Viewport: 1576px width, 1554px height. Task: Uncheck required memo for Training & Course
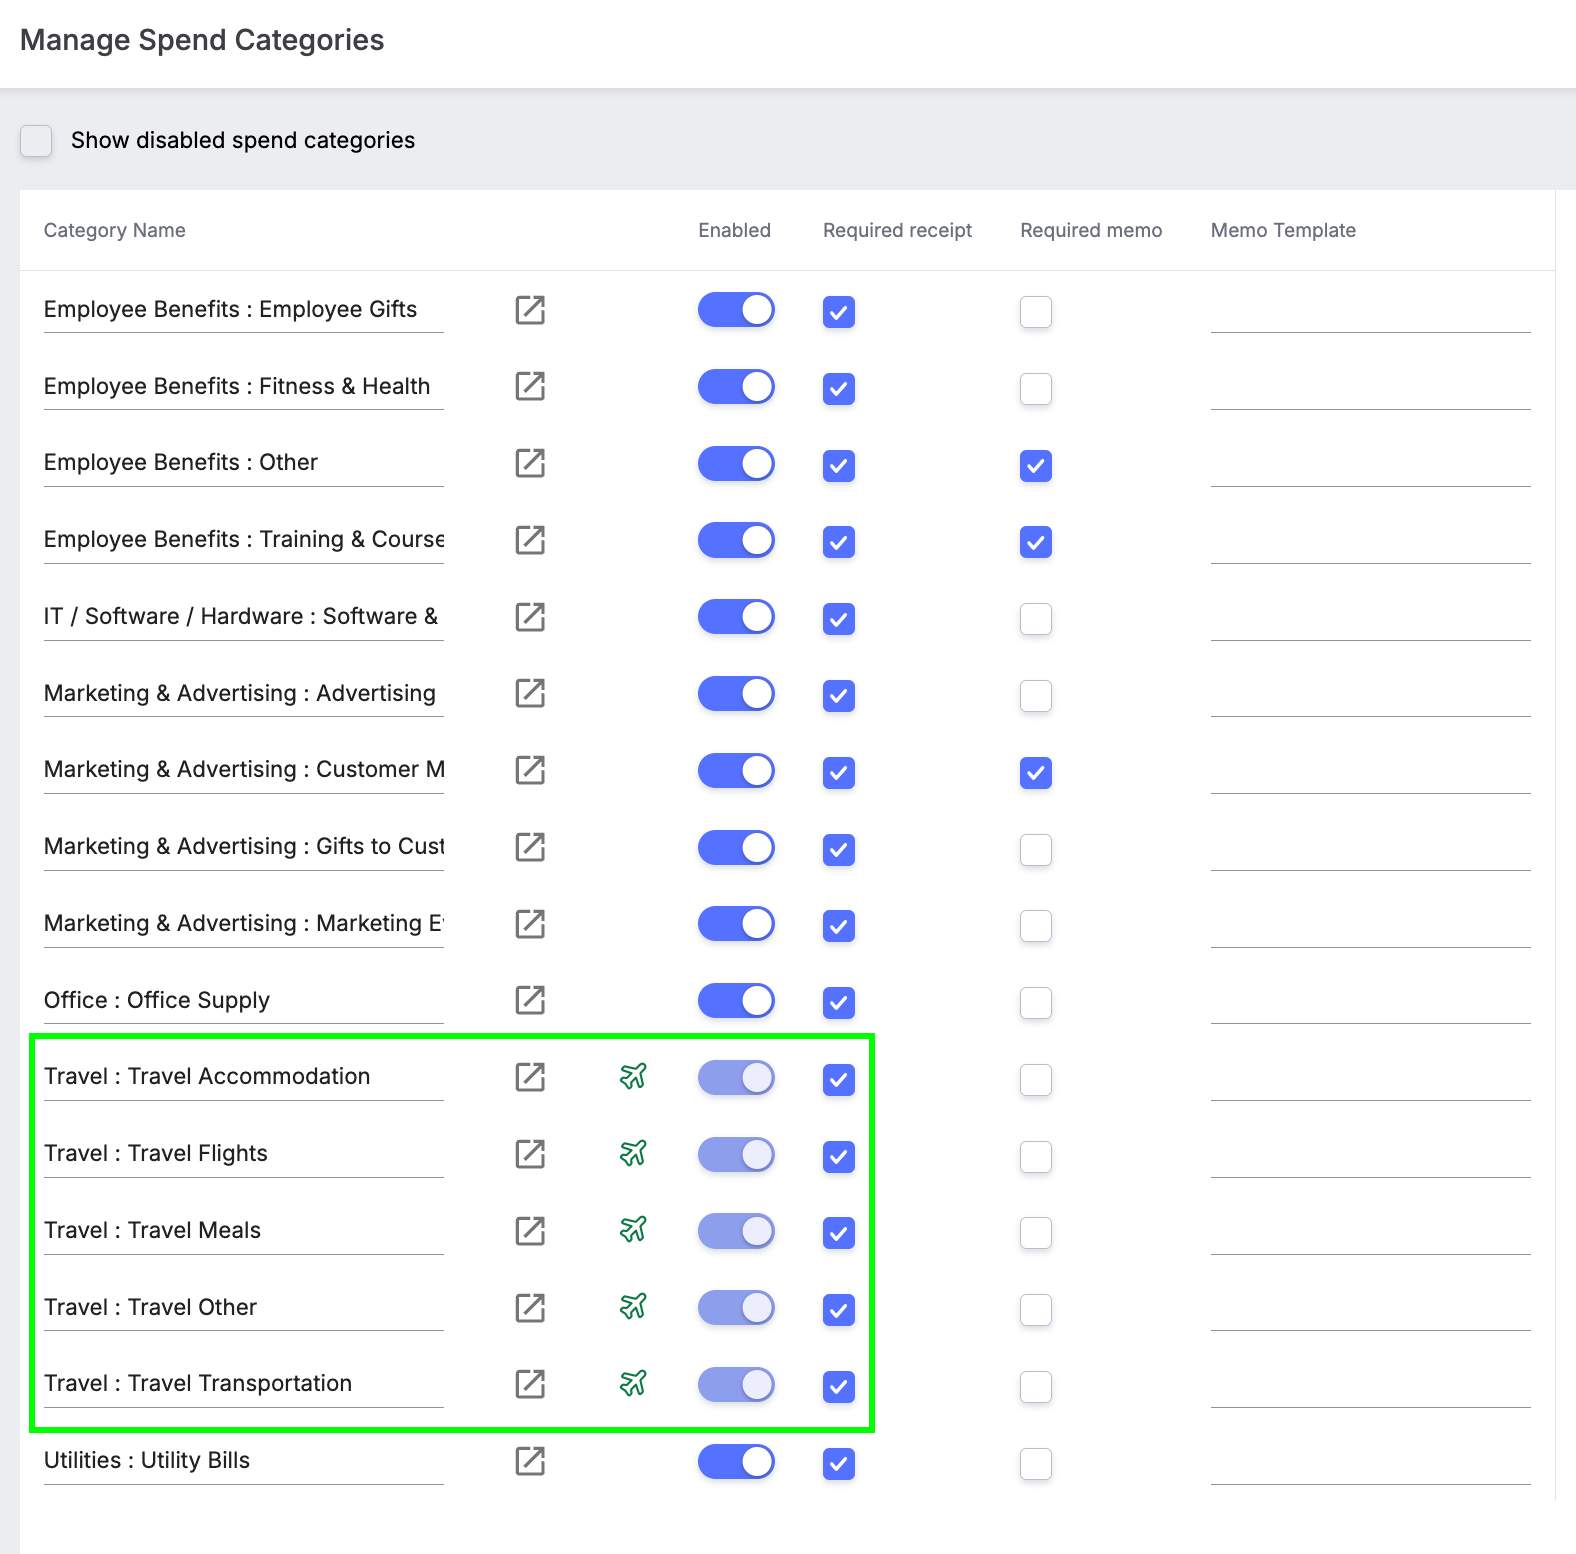tap(1036, 542)
